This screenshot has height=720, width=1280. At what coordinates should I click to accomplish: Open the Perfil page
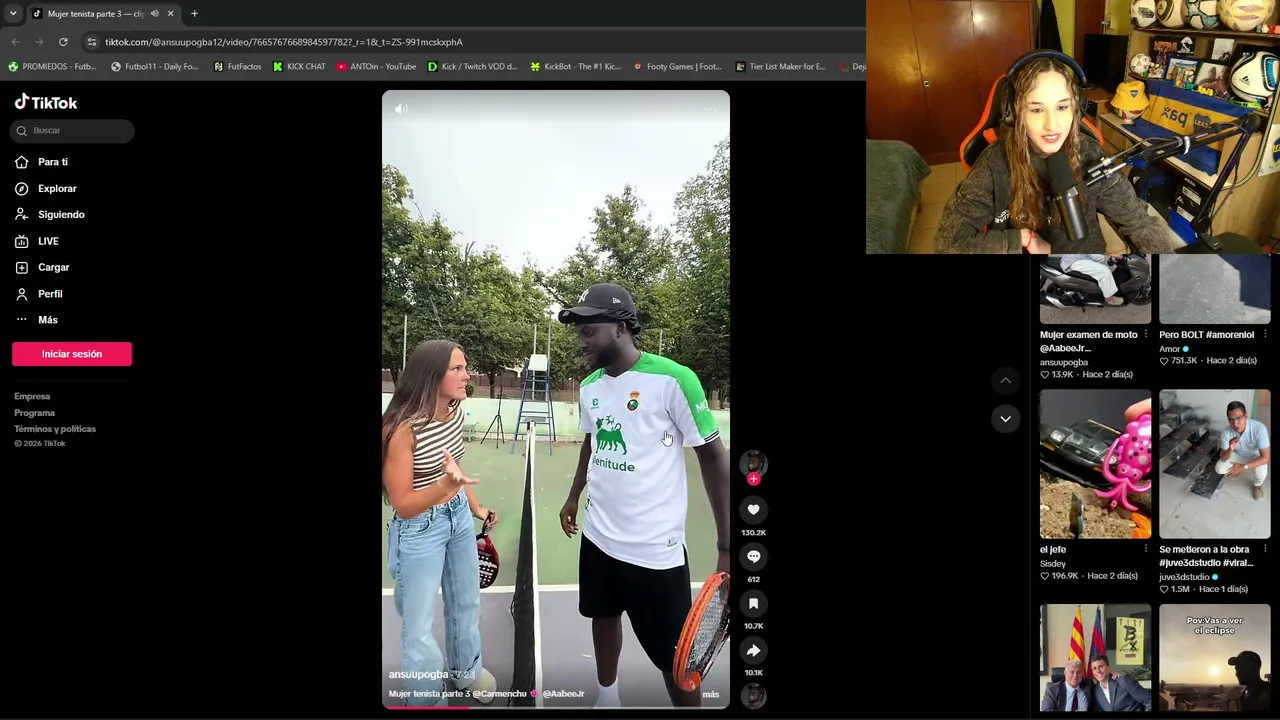39,294
